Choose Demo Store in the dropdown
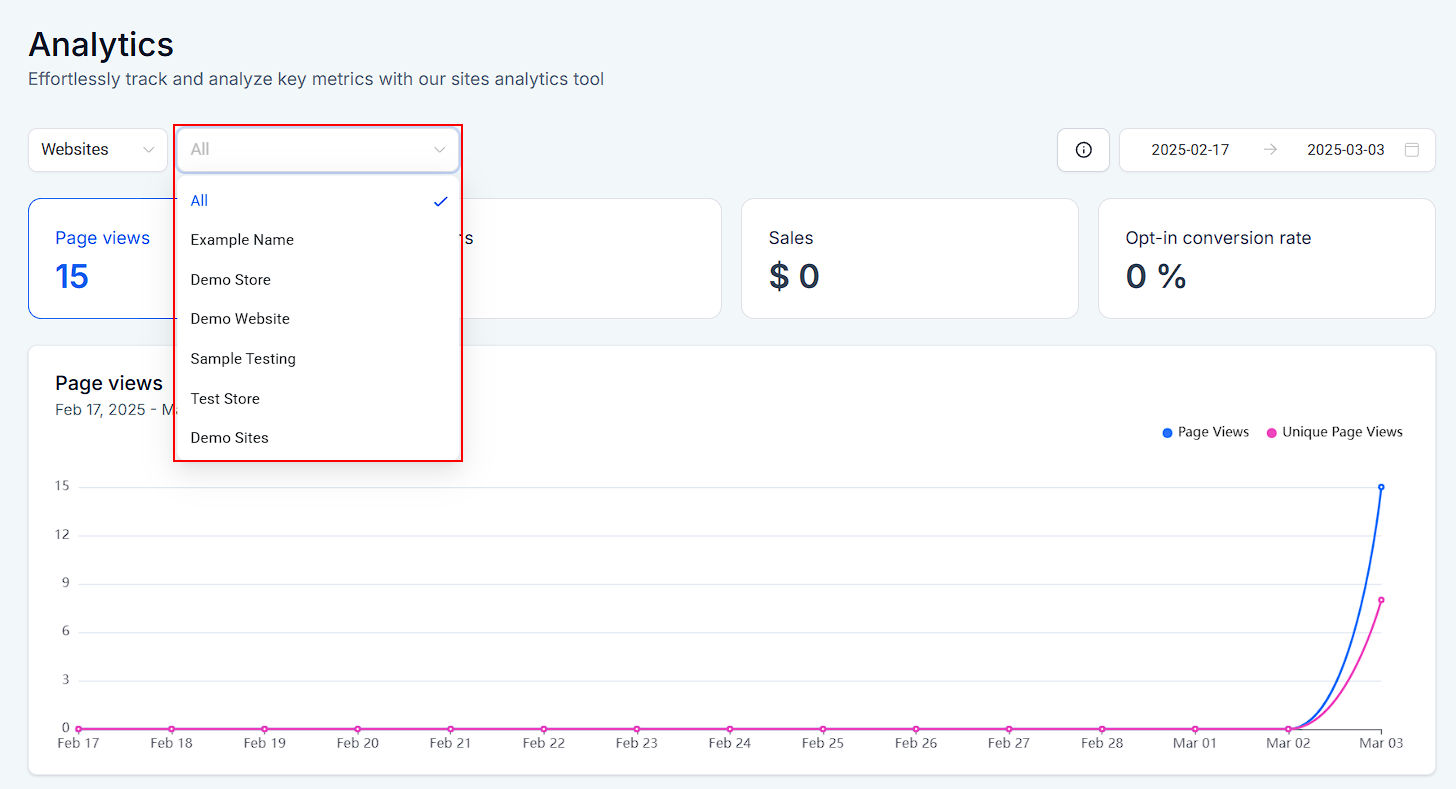The width and height of the screenshot is (1456, 789). (x=231, y=280)
